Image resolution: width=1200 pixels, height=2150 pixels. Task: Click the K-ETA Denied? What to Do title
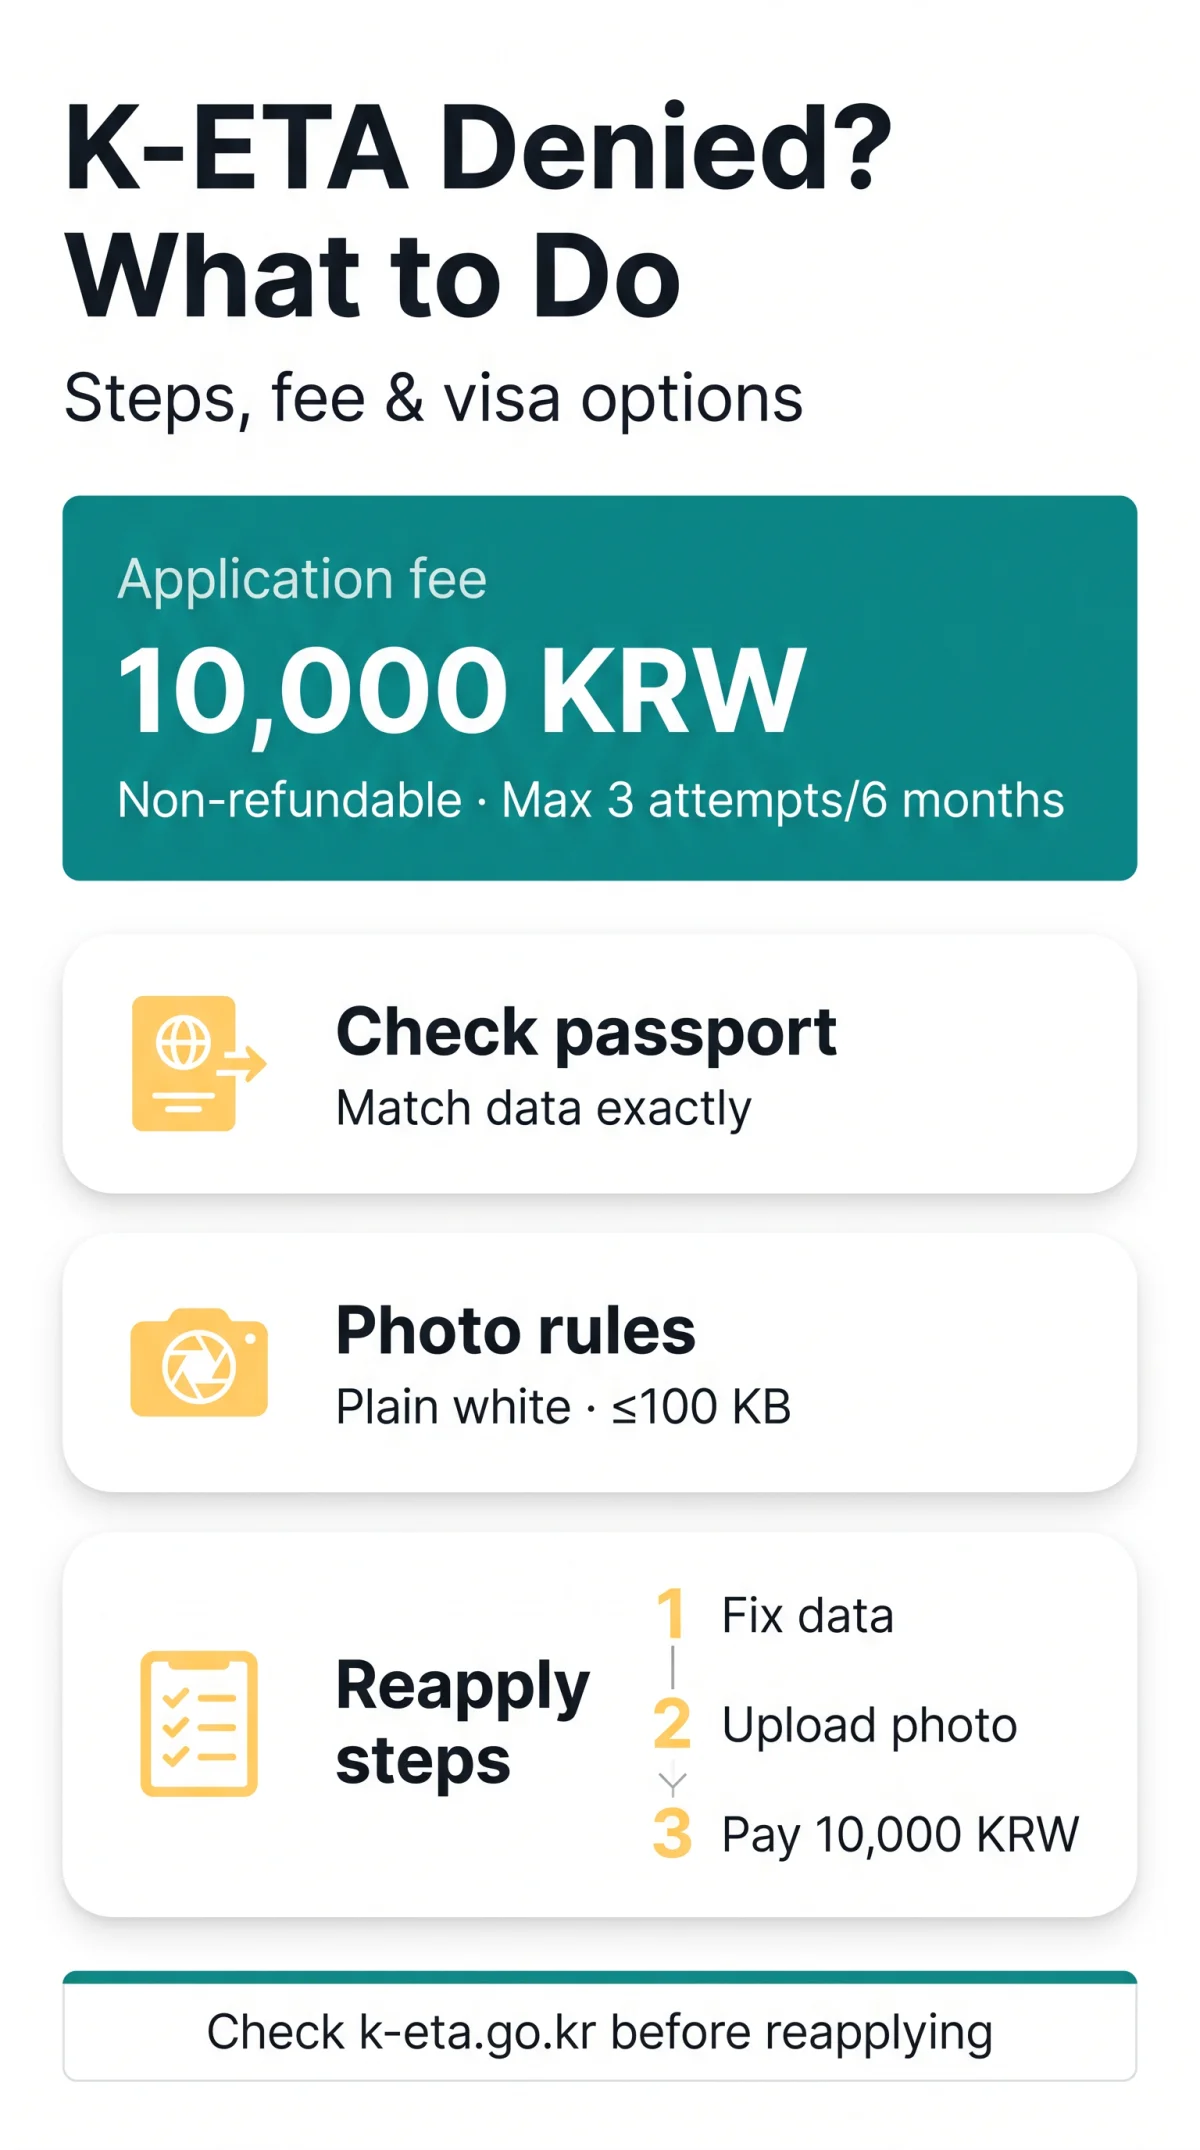(478, 212)
